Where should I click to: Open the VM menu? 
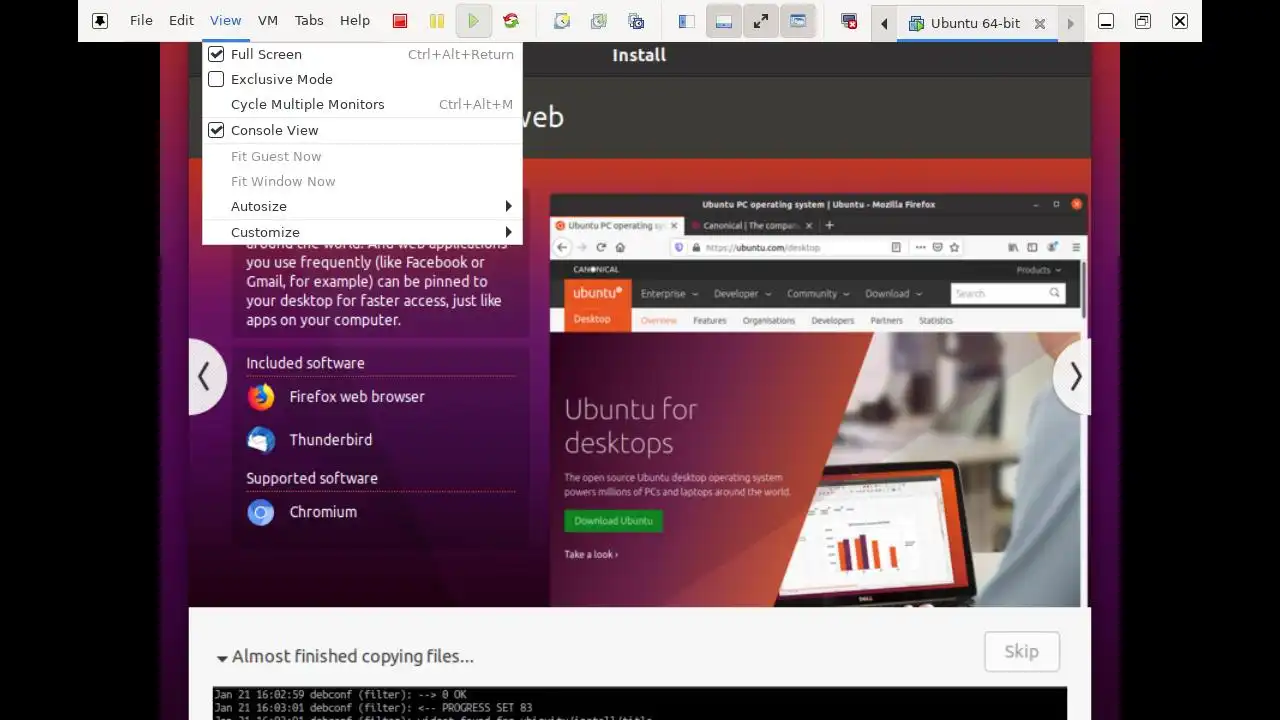pyautogui.click(x=268, y=20)
